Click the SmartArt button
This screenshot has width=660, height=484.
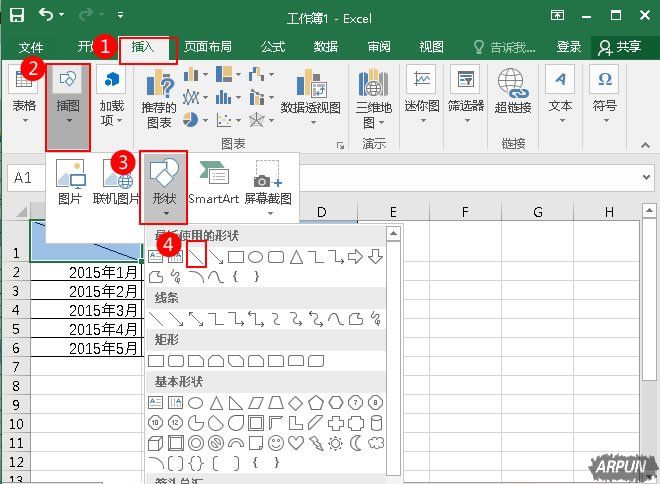[x=214, y=182]
